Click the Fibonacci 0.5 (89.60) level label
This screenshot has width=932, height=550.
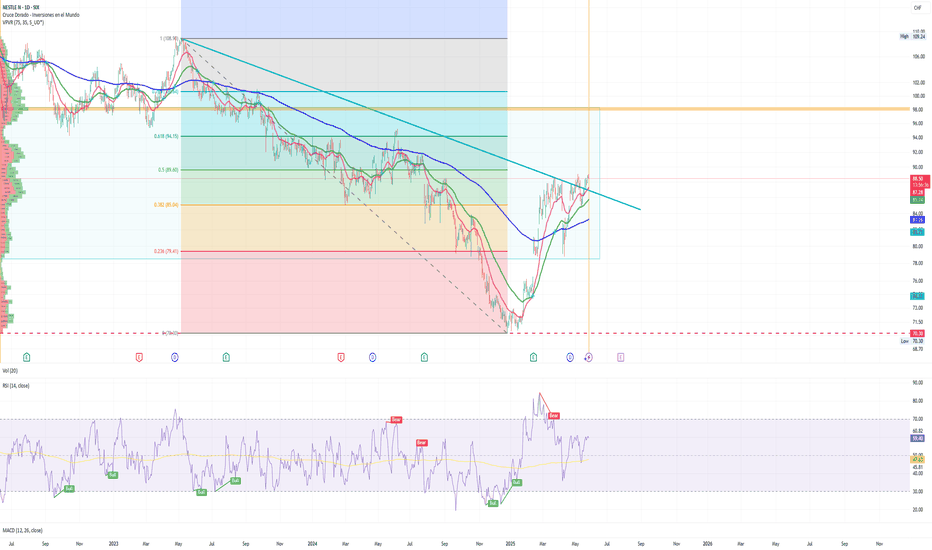click(168, 170)
